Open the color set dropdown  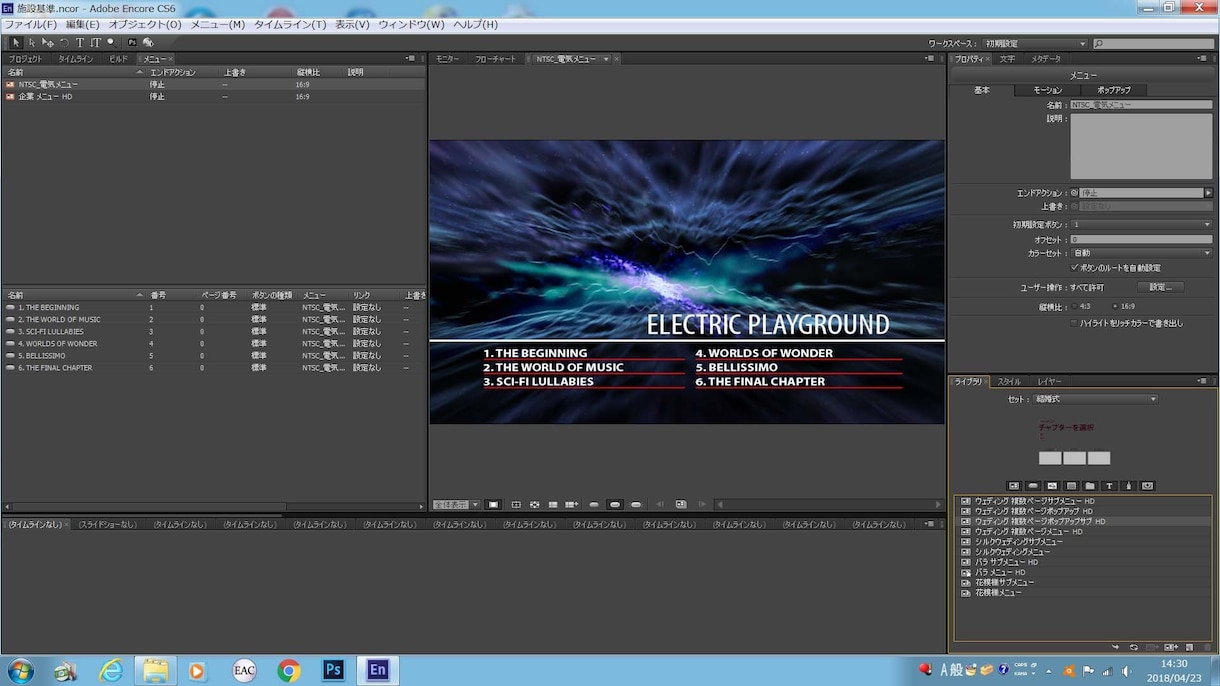pyautogui.click(x=1141, y=253)
